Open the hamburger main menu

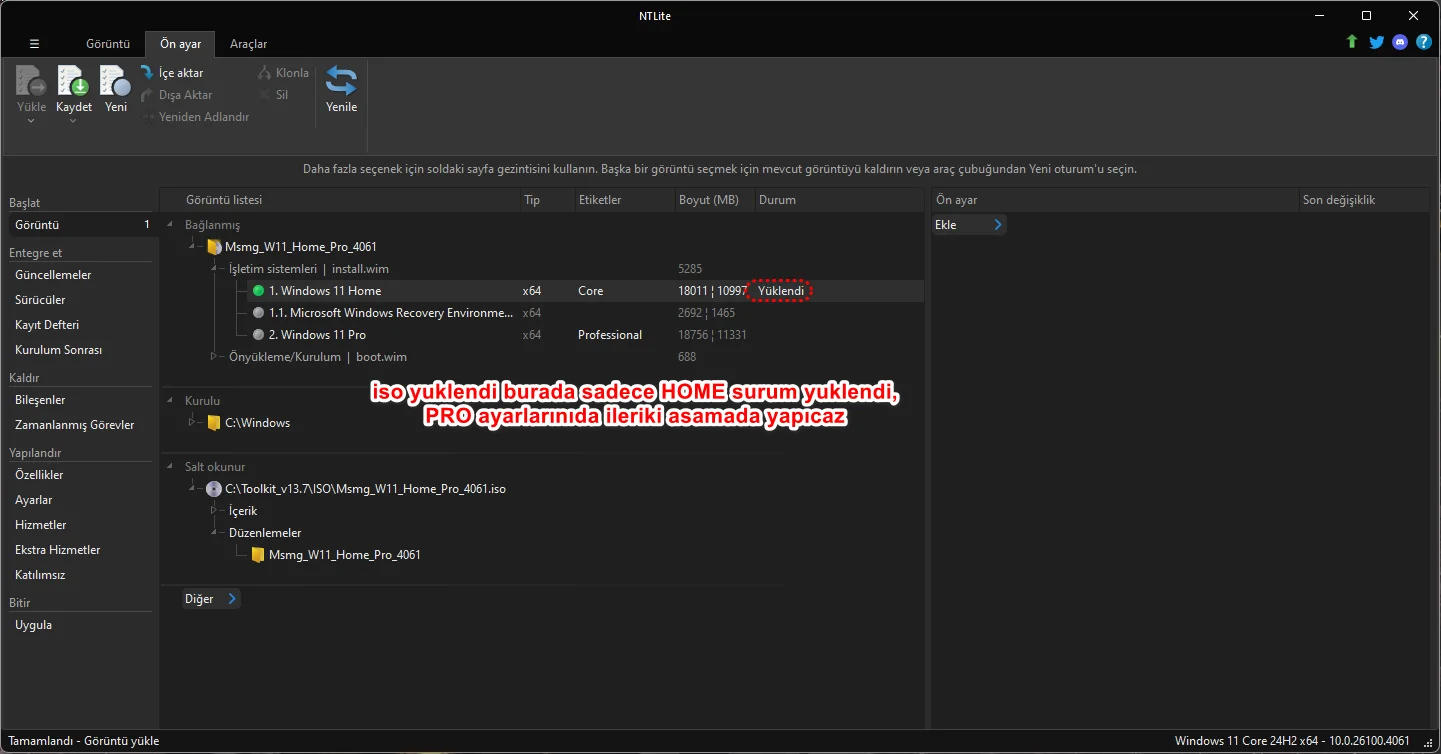34,44
